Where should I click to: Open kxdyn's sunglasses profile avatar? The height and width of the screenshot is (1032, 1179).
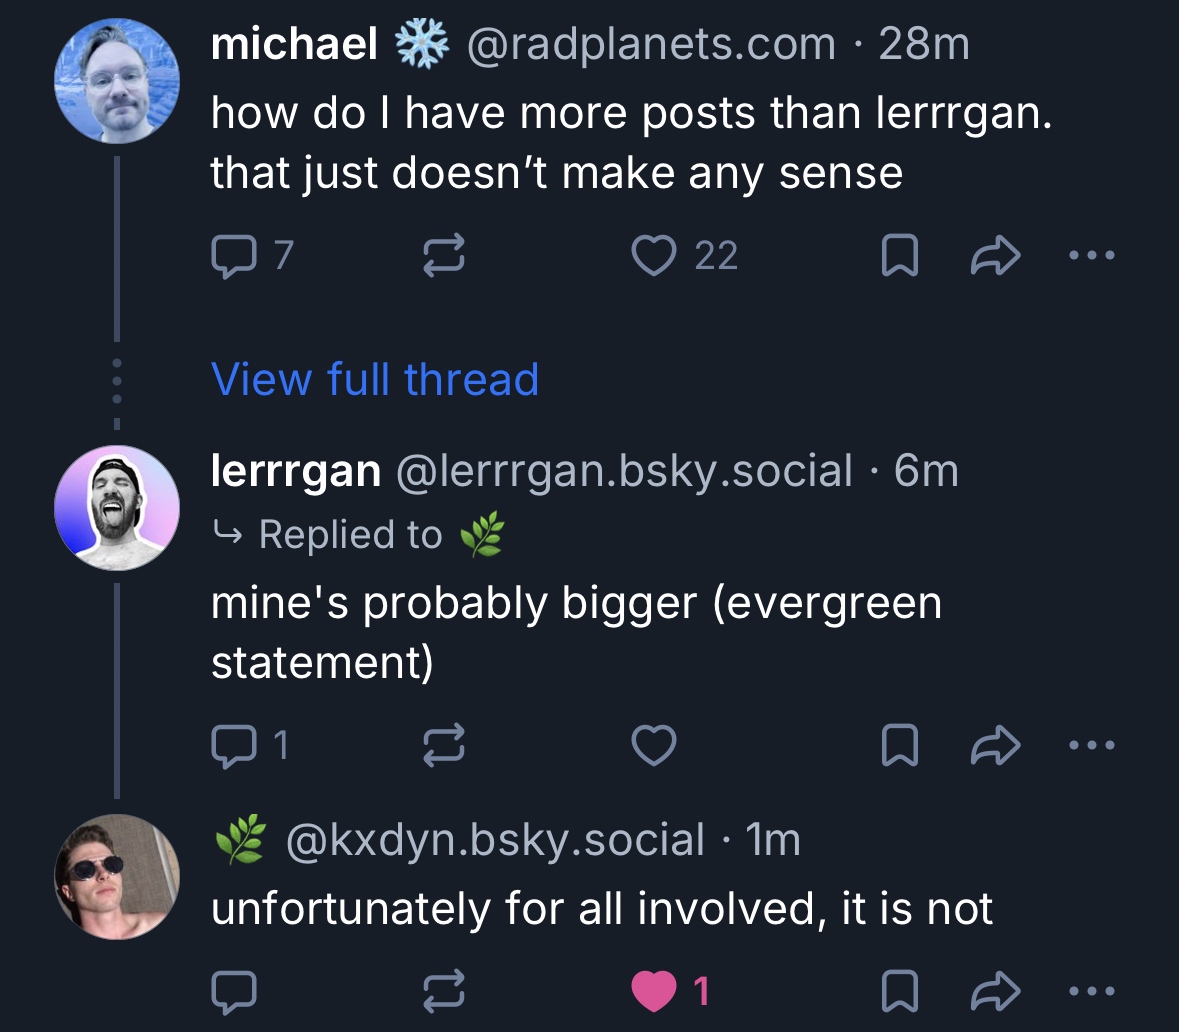[116, 877]
